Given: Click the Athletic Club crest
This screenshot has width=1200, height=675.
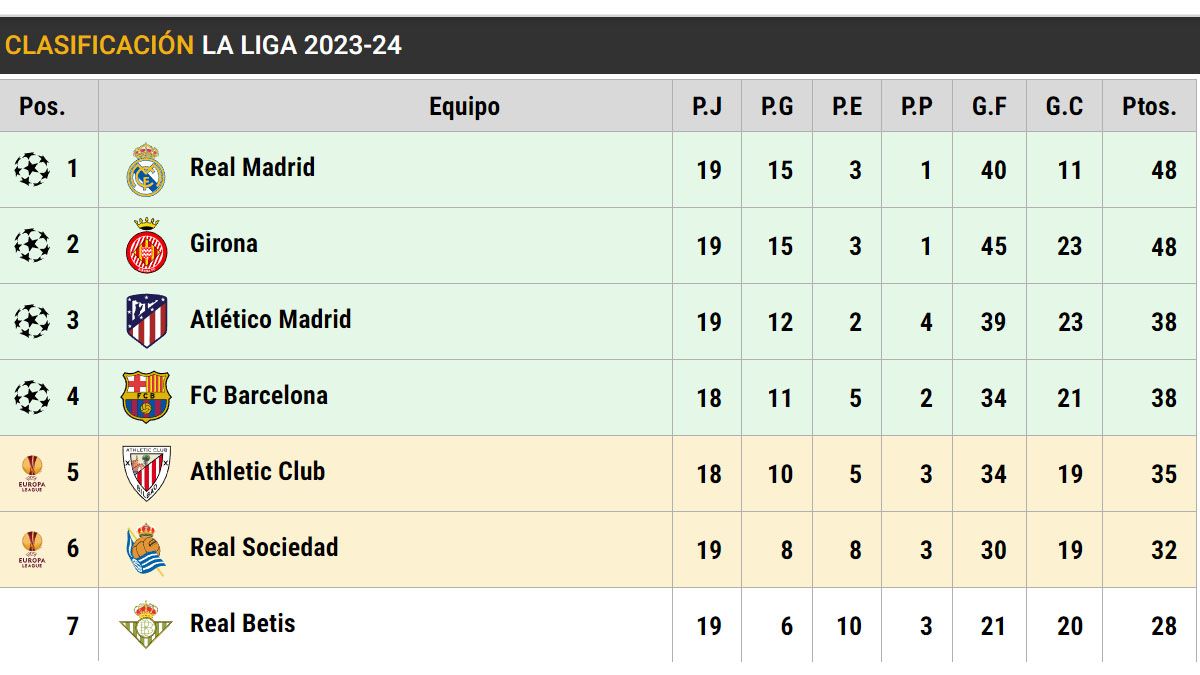Looking at the screenshot, I should pyautogui.click(x=146, y=473).
